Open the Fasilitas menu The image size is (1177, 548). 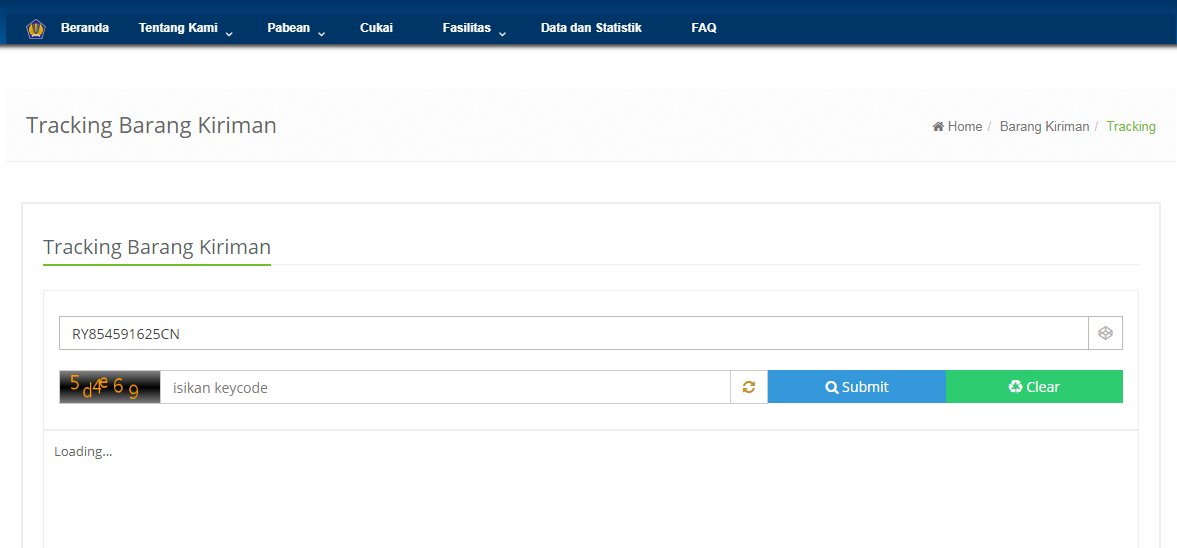[466, 28]
